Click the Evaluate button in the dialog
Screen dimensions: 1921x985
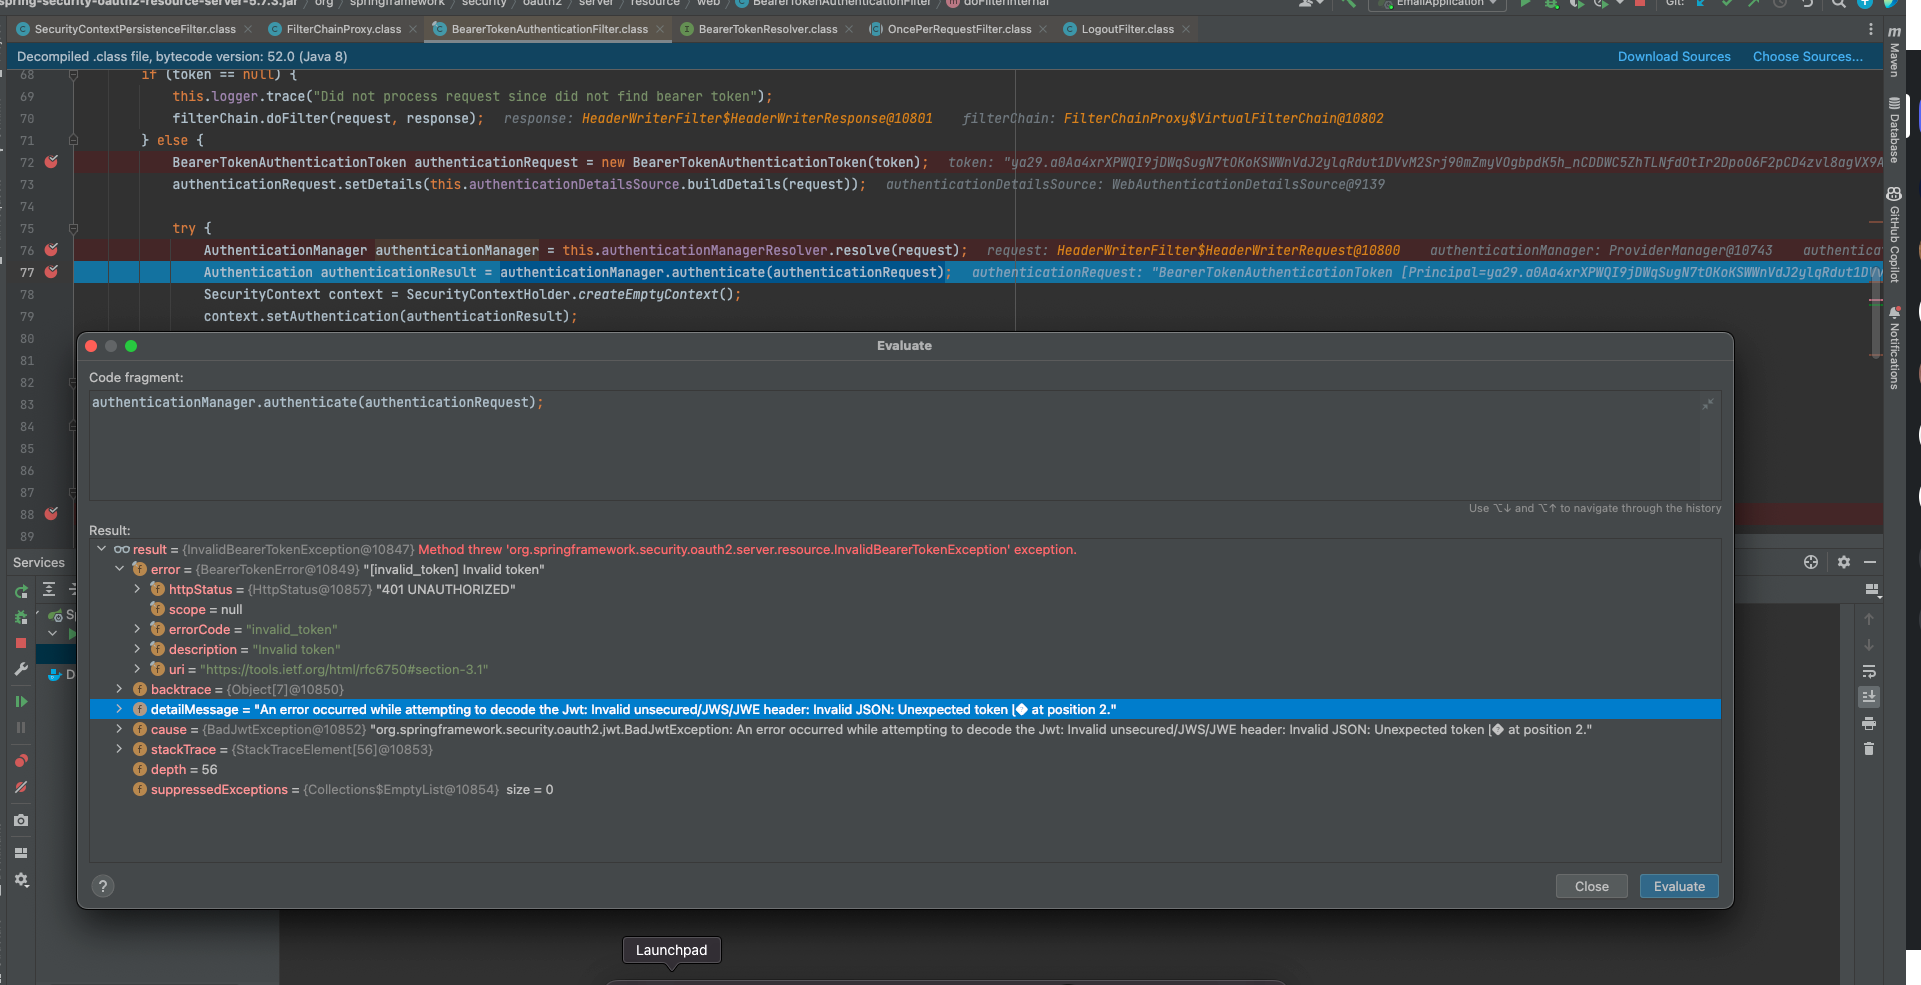(1678, 886)
